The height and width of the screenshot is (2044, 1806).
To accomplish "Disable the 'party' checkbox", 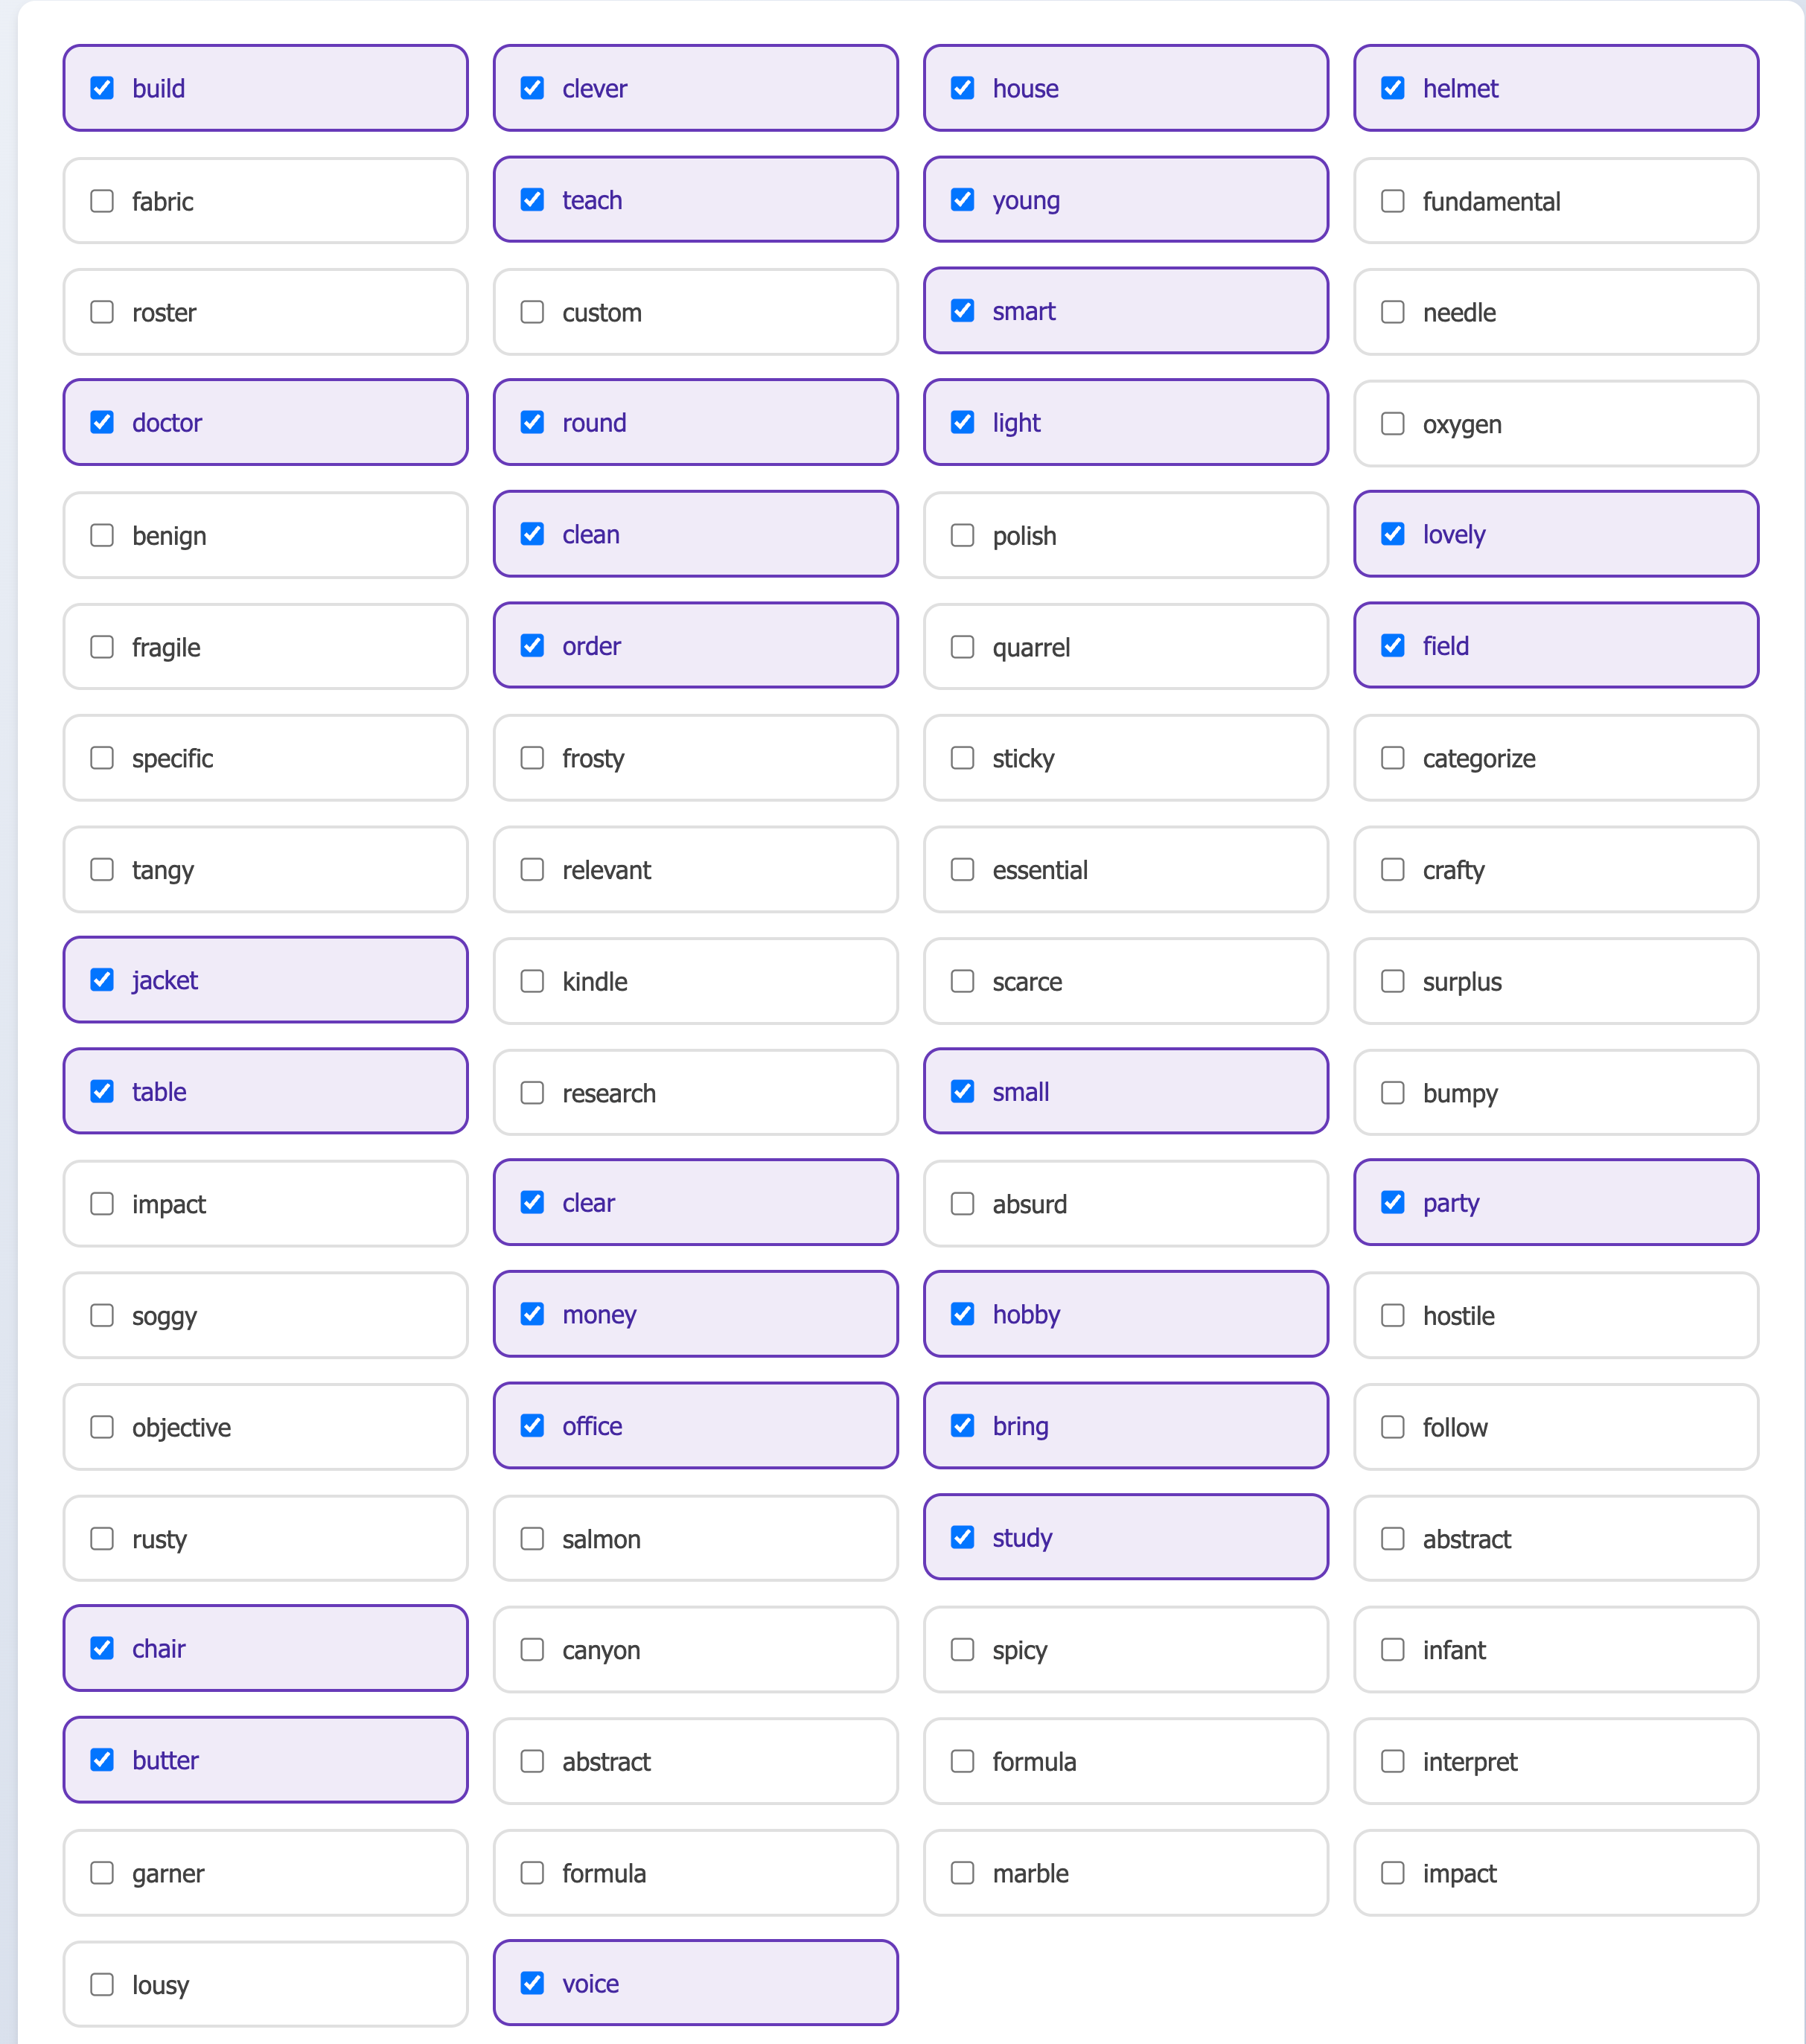I will 1392,1202.
